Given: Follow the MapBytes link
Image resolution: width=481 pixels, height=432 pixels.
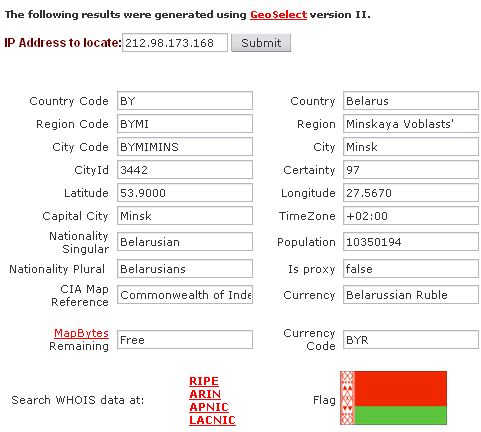Looking at the screenshot, I should [81, 333].
